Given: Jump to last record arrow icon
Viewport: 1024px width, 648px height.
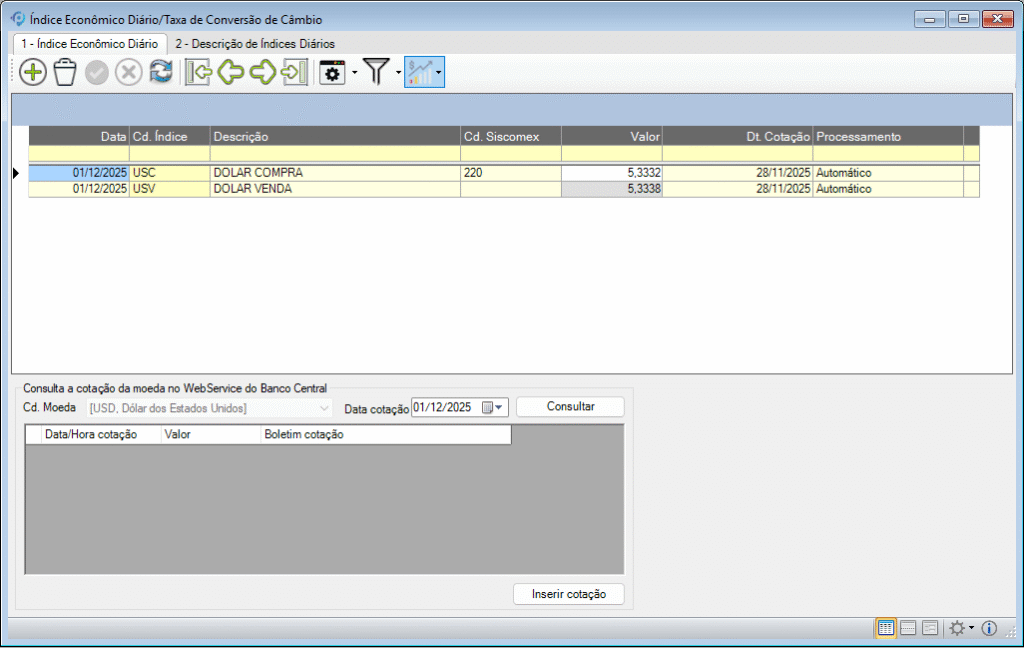Looking at the screenshot, I should pyautogui.click(x=294, y=72).
